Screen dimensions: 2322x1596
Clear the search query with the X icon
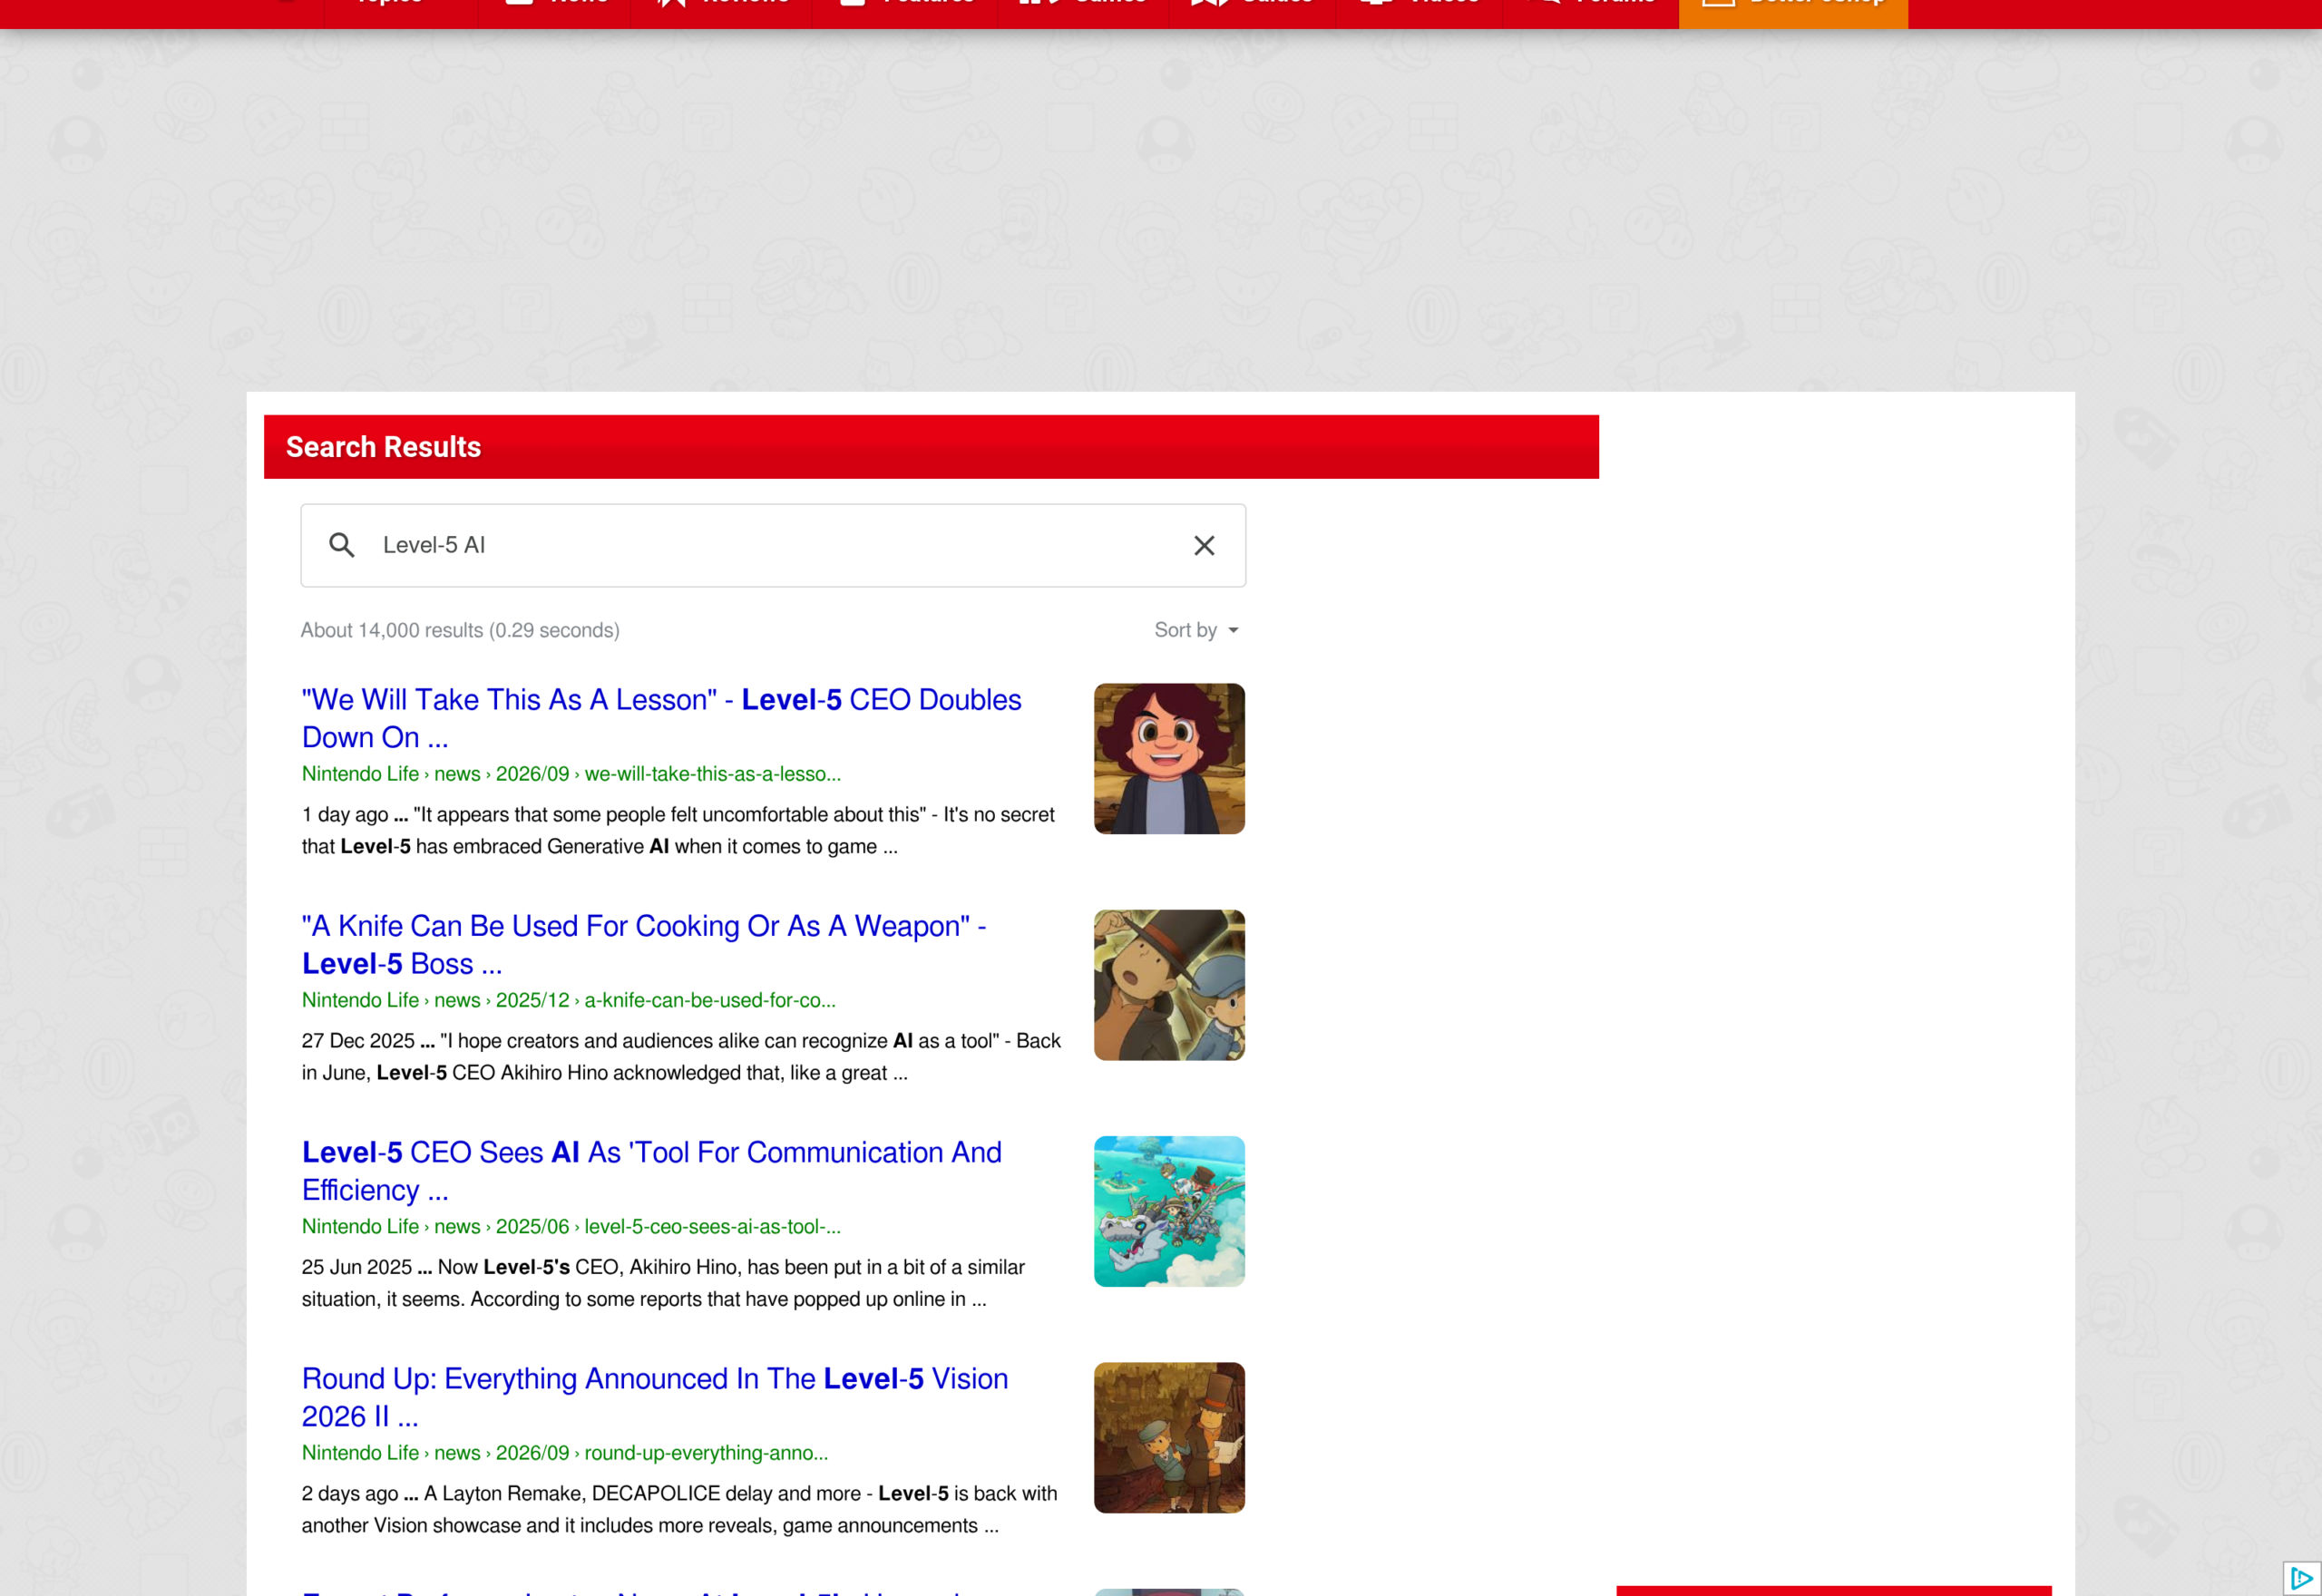1204,545
